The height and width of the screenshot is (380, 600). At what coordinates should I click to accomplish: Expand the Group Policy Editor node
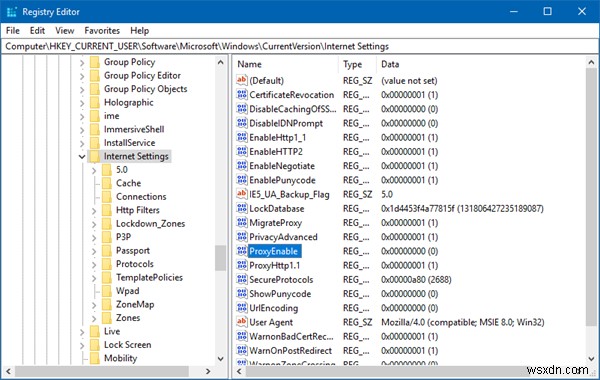[x=82, y=76]
